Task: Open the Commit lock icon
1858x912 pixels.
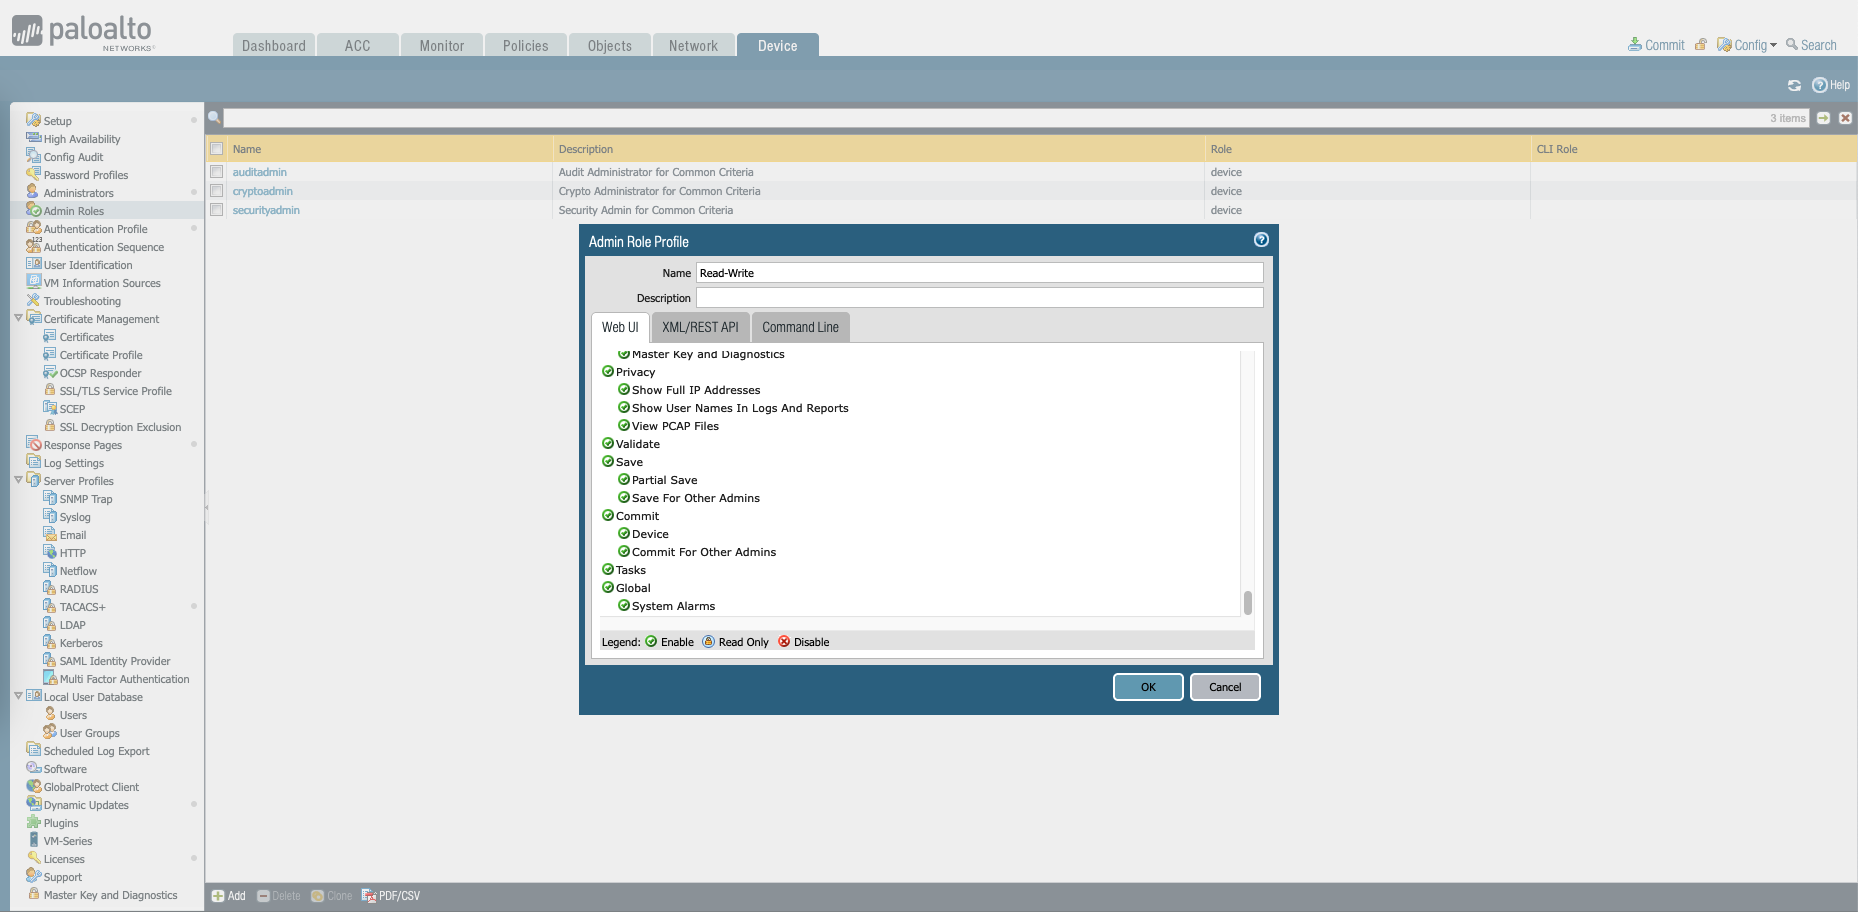Action: pos(1701,45)
